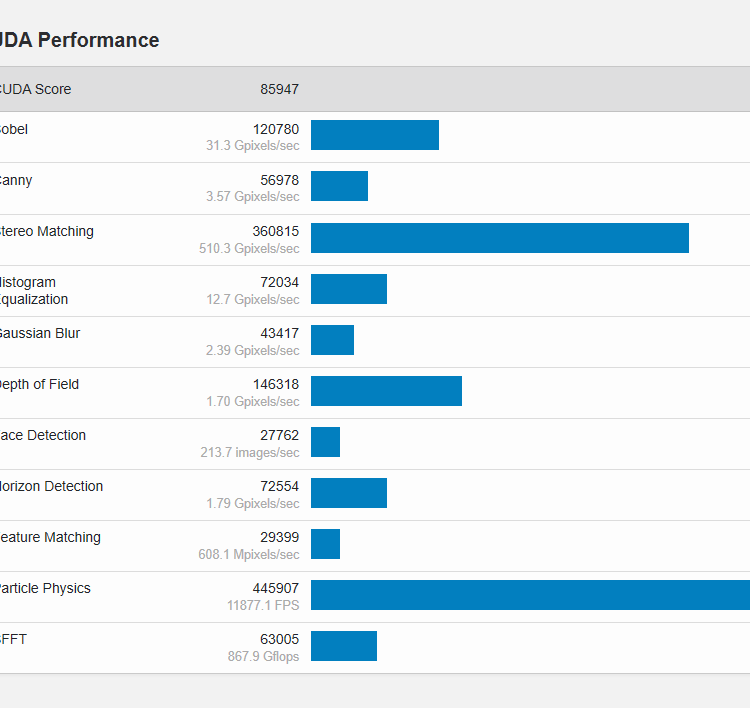The height and width of the screenshot is (708, 750).
Task: Click the Stereo Matching blue bar
Action: [x=500, y=238]
